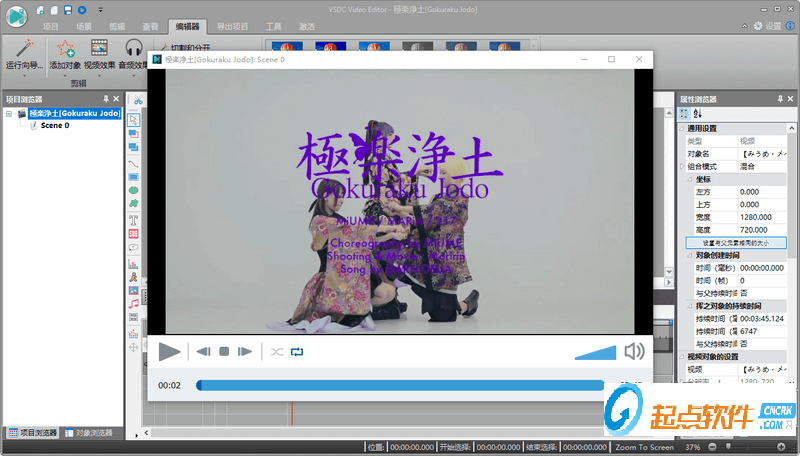
Task: Open the 激活 ribbon tab
Action: (307, 27)
